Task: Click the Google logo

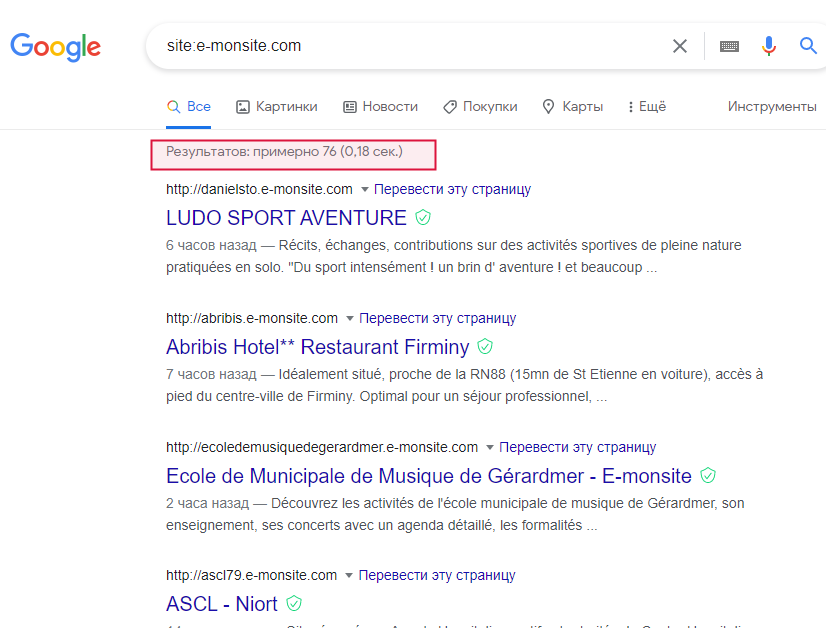Action: coord(55,47)
